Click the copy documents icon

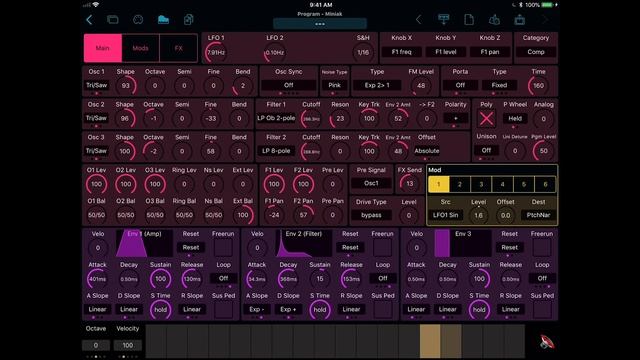point(188,20)
